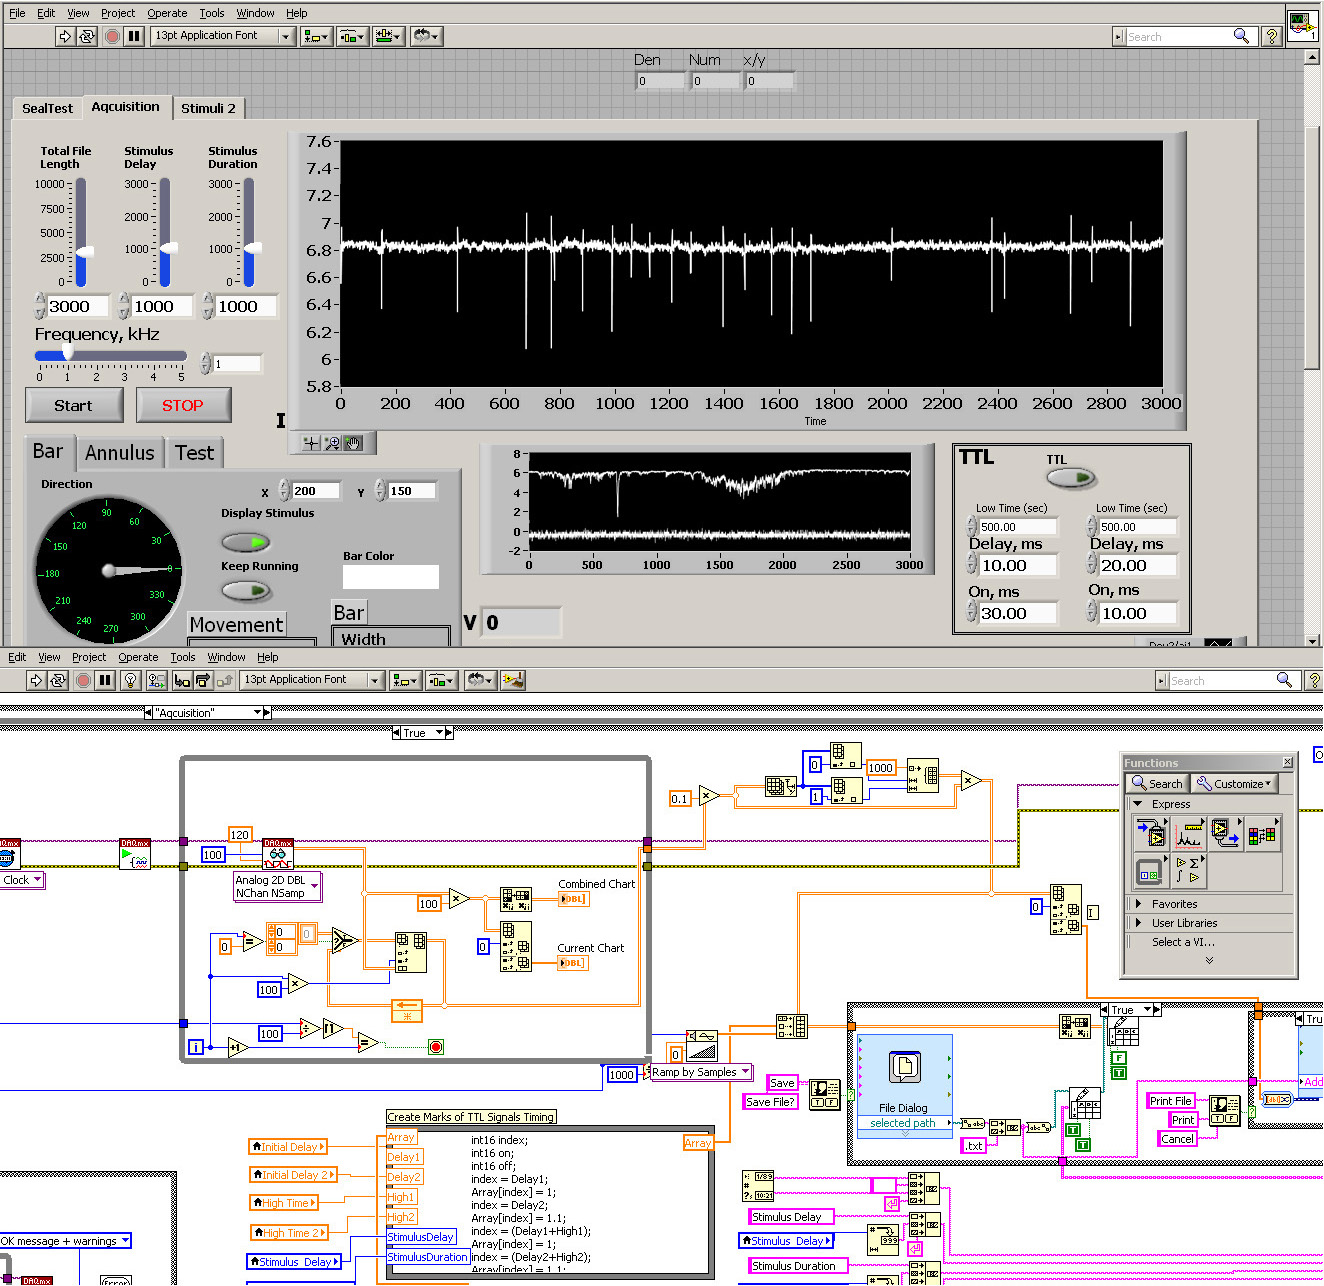1324x1286 pixels.
Task: Toggle the Display Stimulus switch
Action: coord(246,542)
